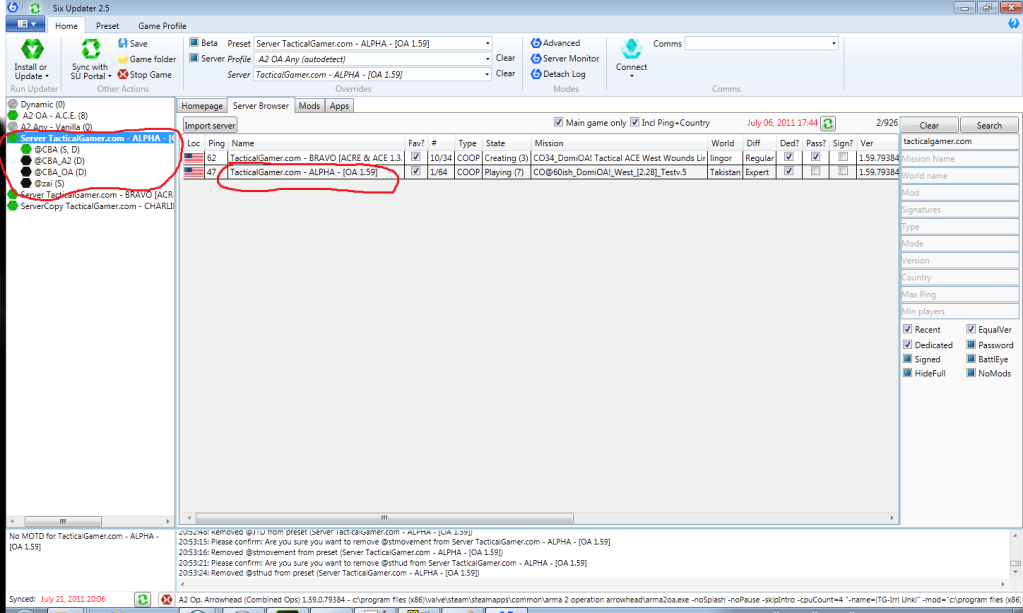Enable the HideFull filter checkbox
This screenshot has width=1023, height=613.
(x=908, y=373)
